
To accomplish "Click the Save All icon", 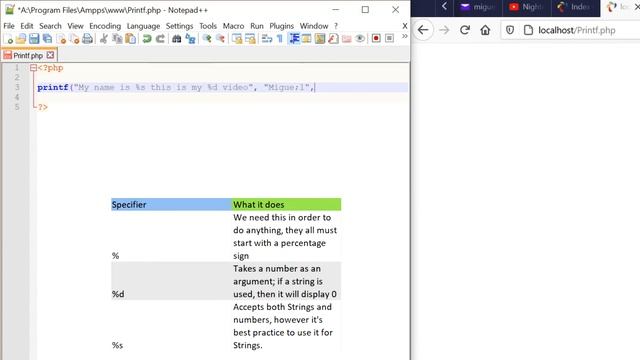I will (47, 39).
